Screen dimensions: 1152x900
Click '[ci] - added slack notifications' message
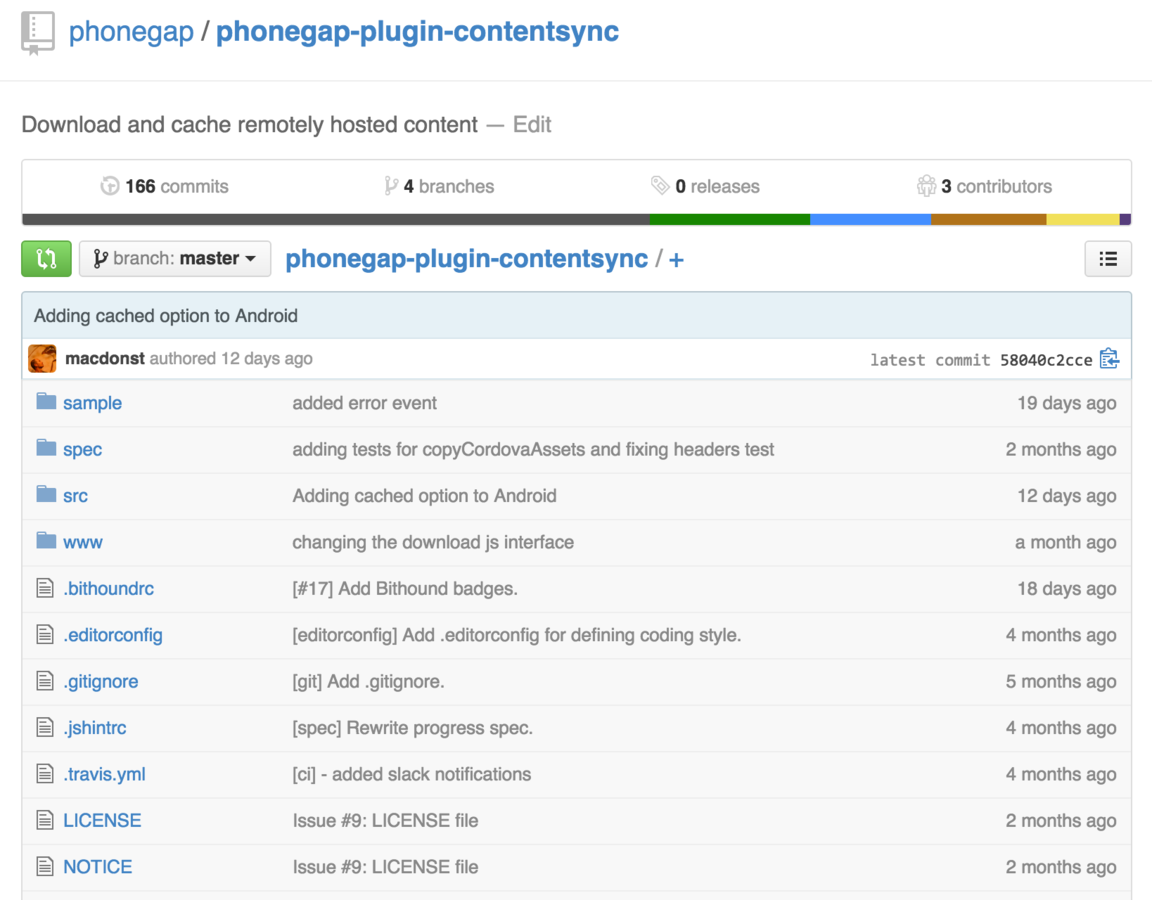pos(411,773)
